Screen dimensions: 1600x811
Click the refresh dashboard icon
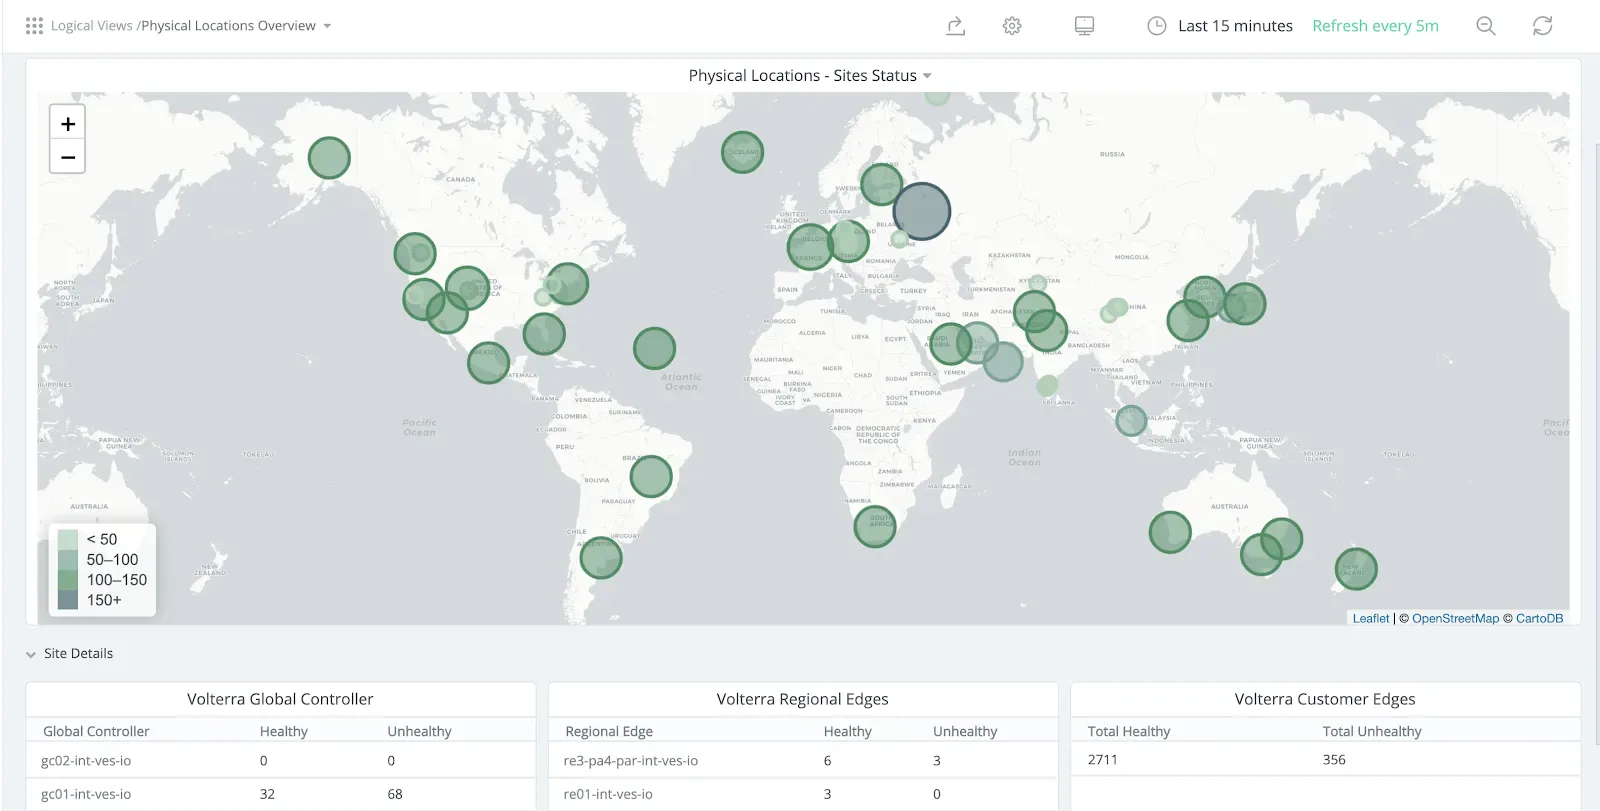point(1543,26)
